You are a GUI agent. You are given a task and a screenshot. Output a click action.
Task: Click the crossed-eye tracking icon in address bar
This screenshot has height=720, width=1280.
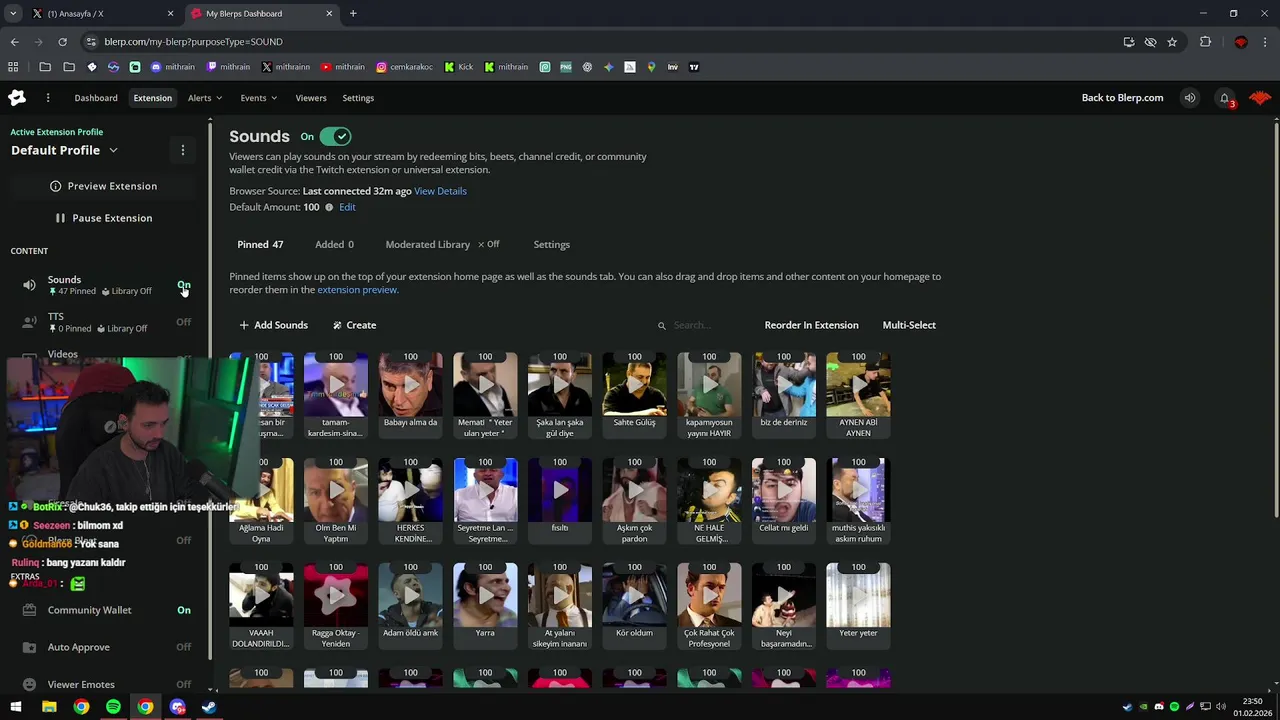pyautogui.click(x=1150, y=42)
